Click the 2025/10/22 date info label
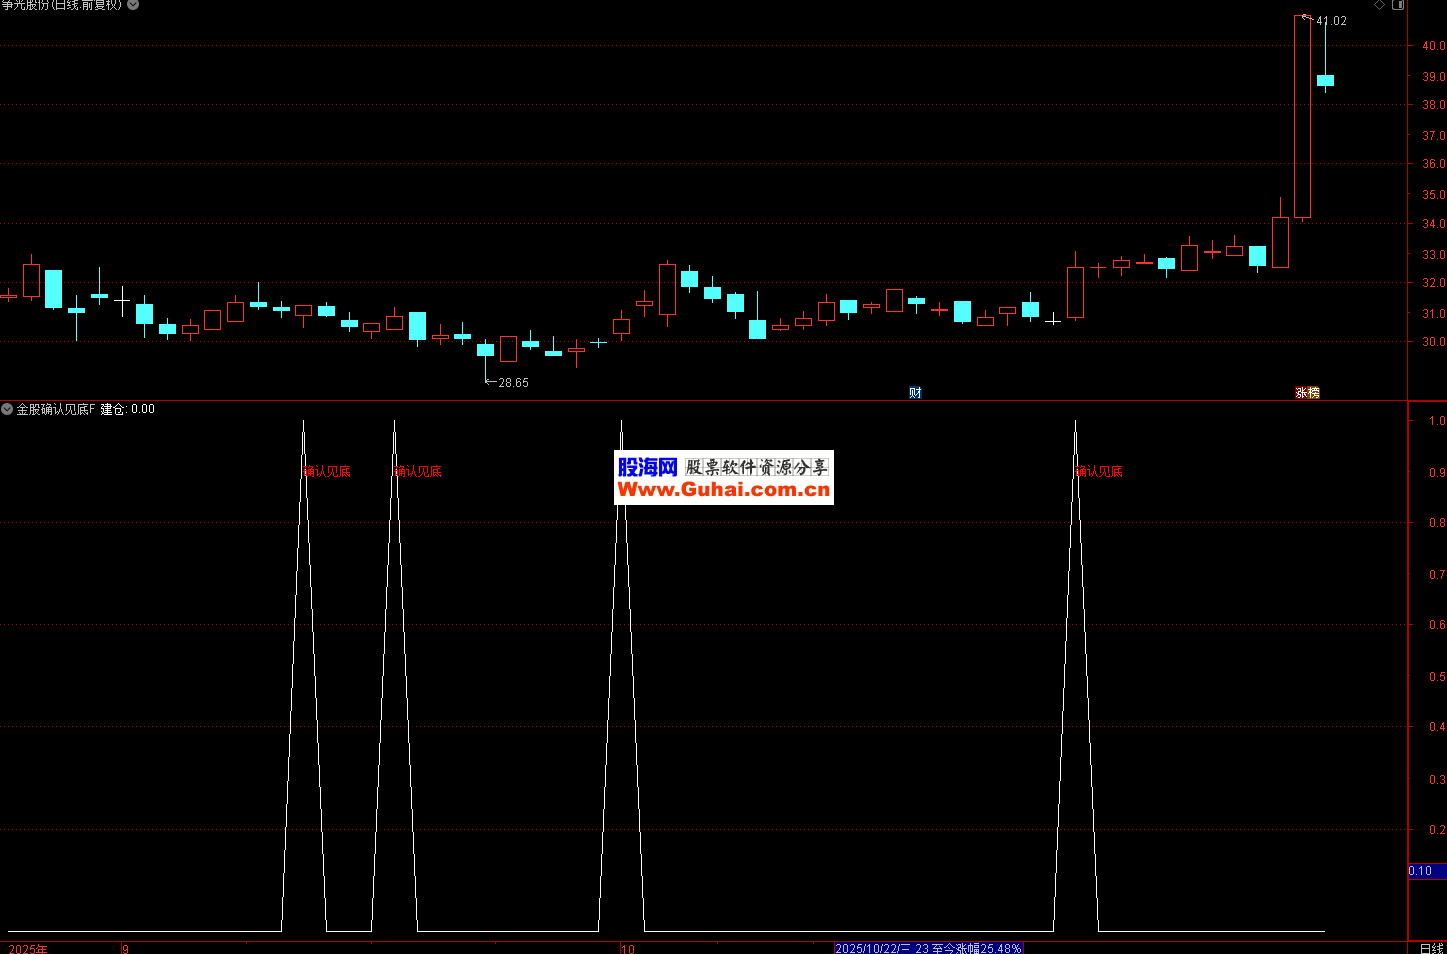1447x954 pixels. coord(928,948)
